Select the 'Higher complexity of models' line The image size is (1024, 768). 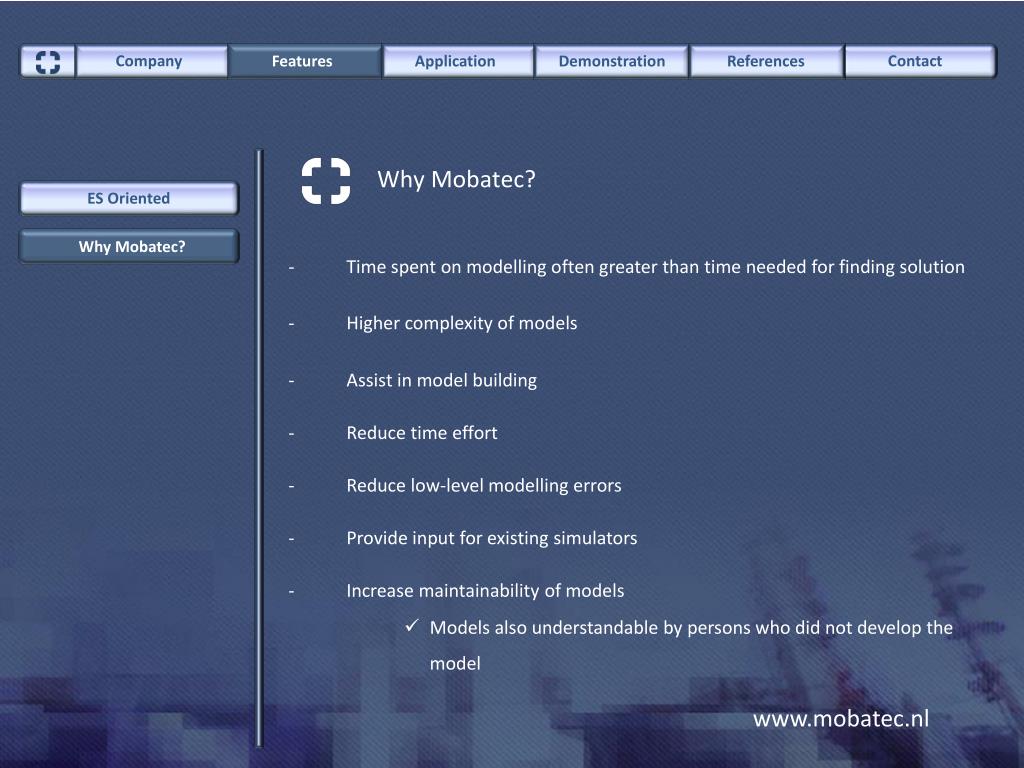462,323
